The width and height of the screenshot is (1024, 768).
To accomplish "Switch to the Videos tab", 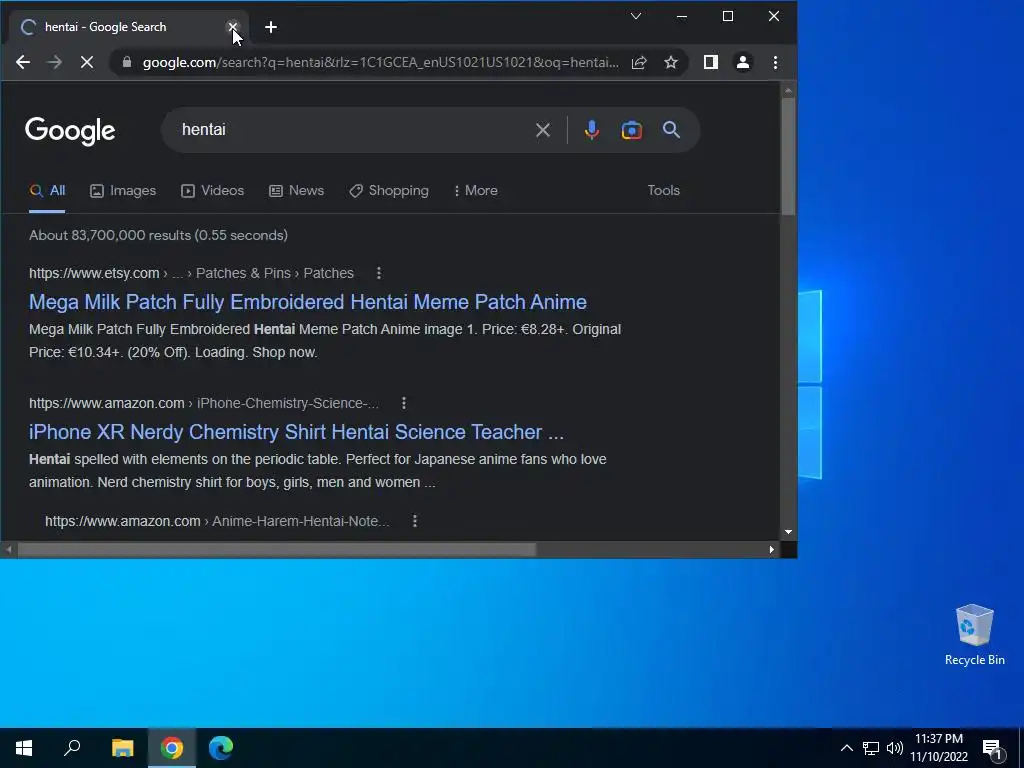I will click(212, 191).
